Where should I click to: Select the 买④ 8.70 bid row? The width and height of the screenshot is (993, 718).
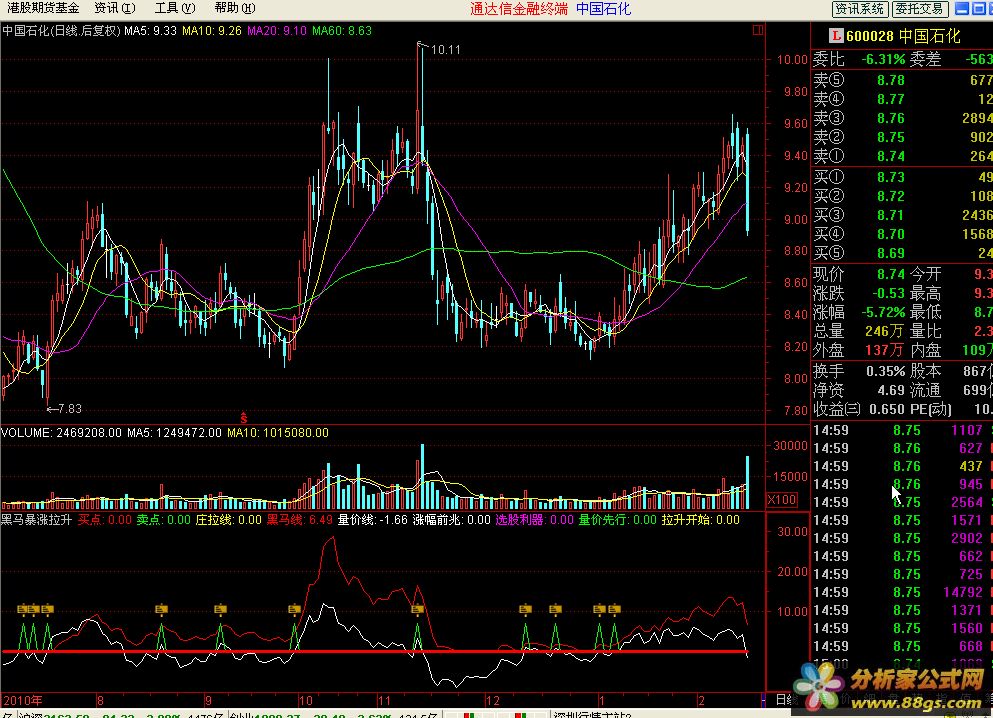pyautogui.click(x=902, y=234)
